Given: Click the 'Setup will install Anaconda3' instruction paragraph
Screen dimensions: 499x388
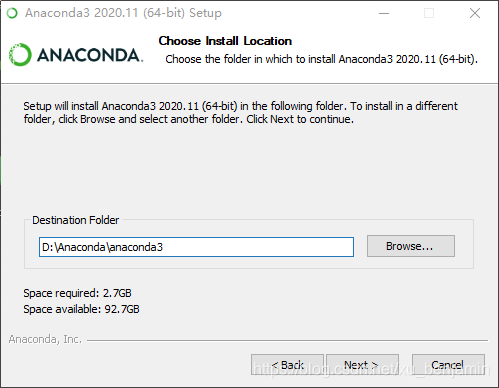Looking at the screenshot, I should (240, 112).
